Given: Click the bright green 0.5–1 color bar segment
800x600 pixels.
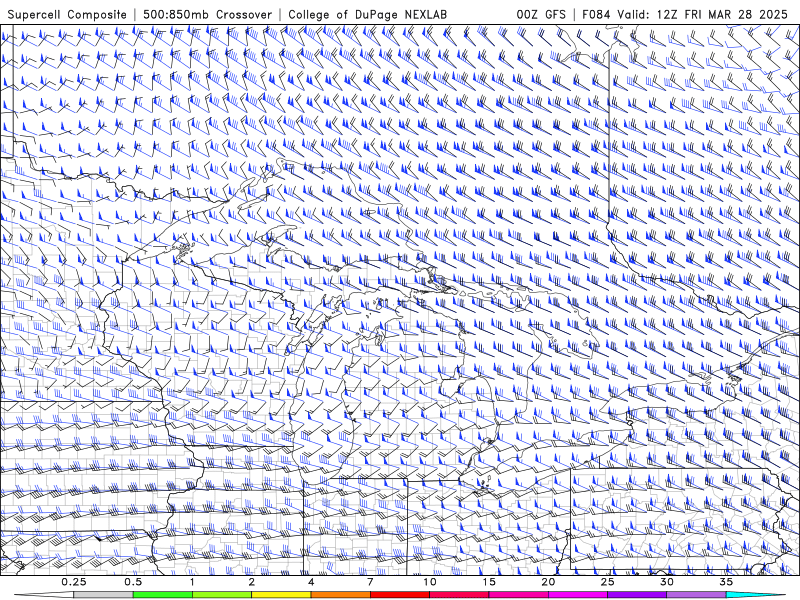Looking at the screenshot, I should 163,595.
